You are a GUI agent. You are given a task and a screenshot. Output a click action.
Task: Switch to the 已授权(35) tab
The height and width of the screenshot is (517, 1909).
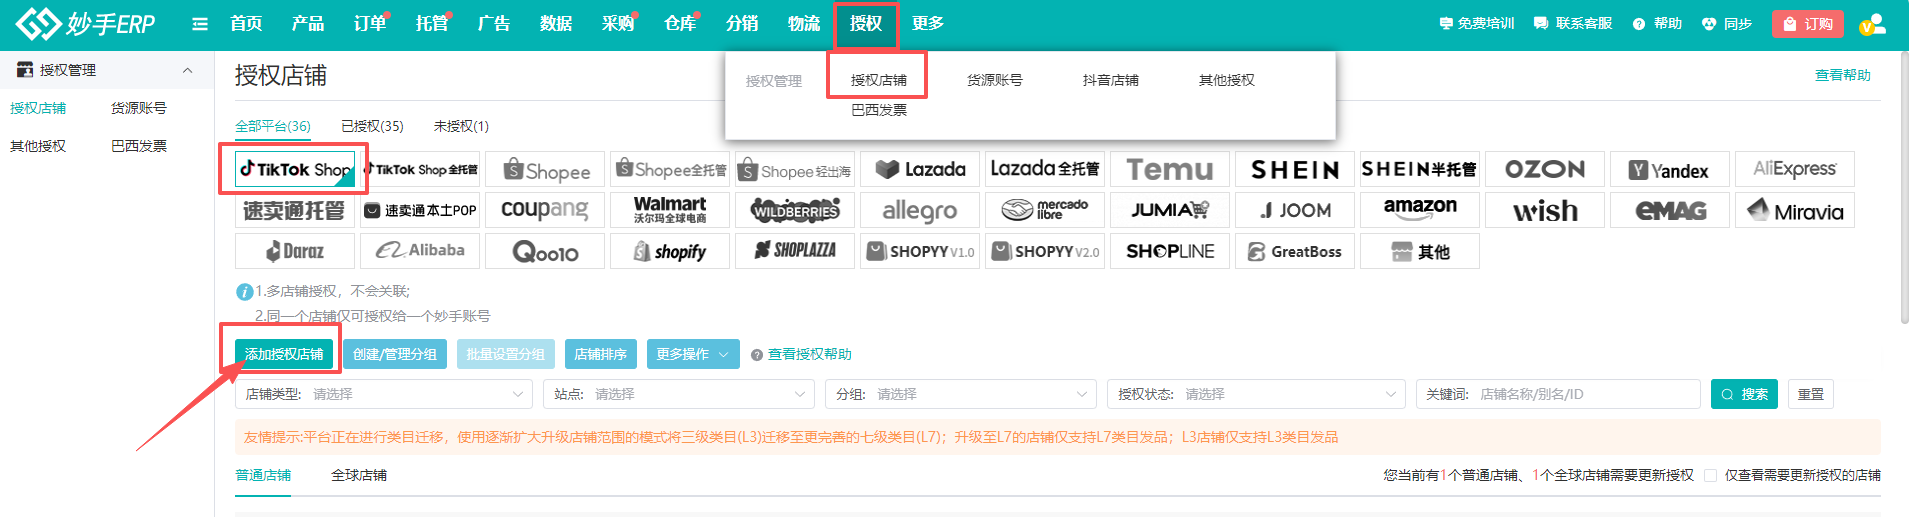point(372,126)
